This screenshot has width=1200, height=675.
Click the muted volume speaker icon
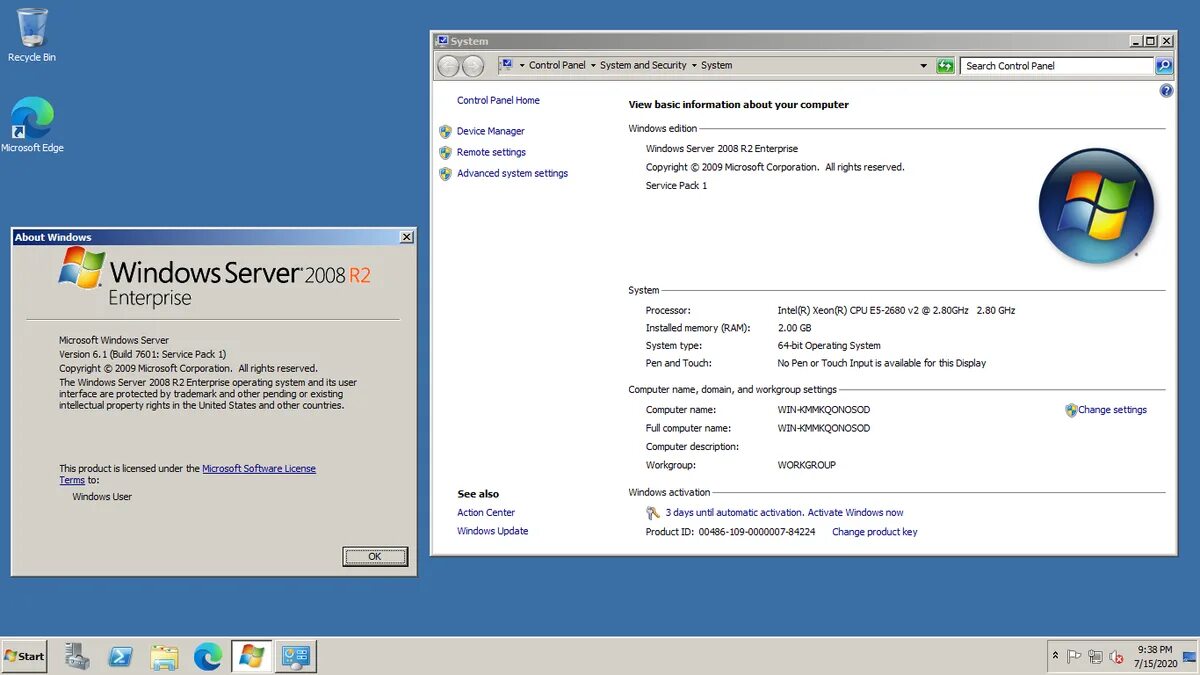[1116, 657]
